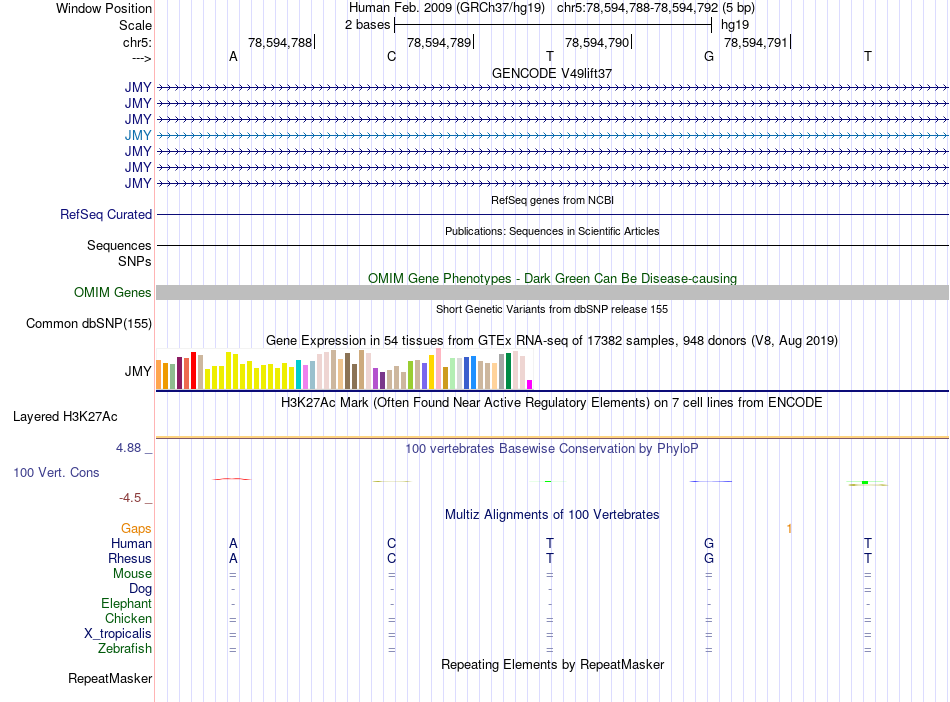
Task: Click base C in the reference sequence row
Action: click(x=391, y=56)
